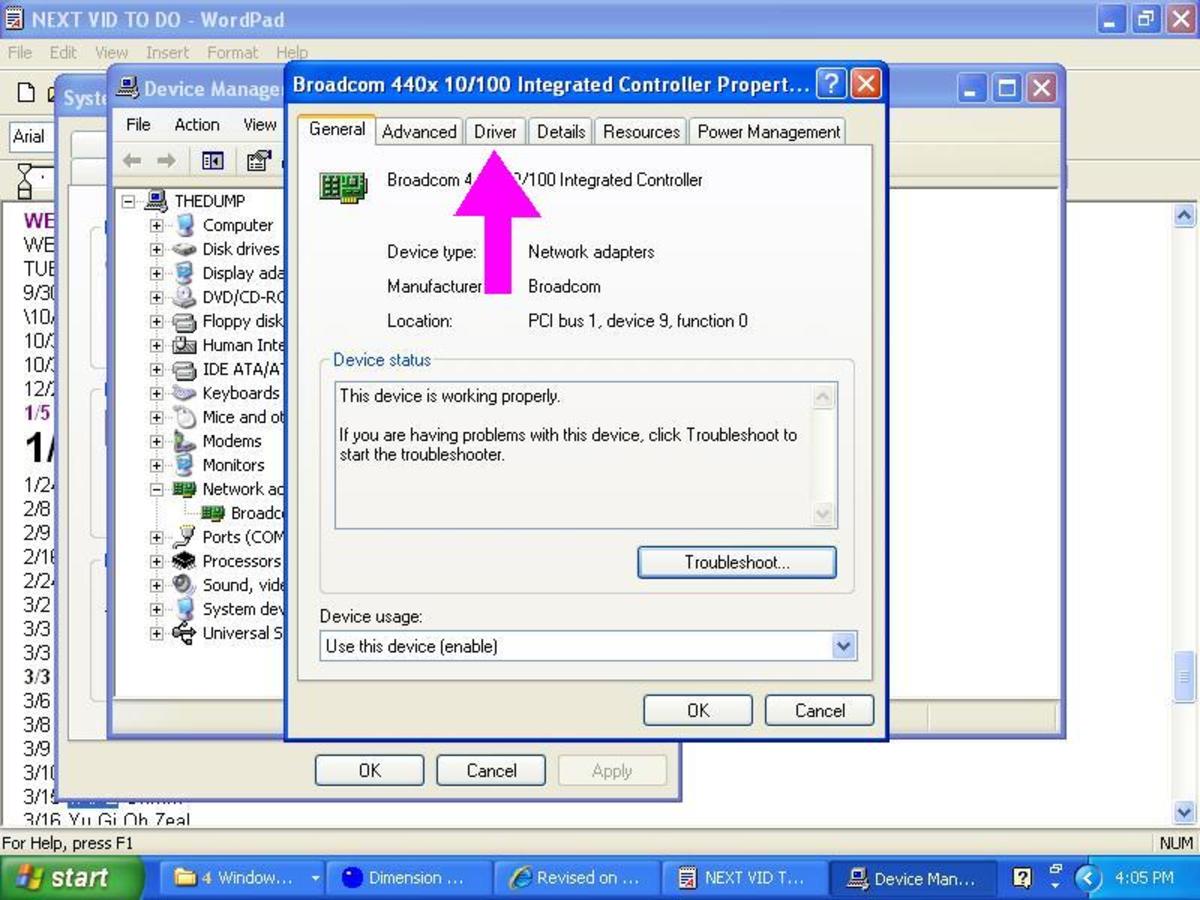
Task: Click the Troubleshoot button
Action: (x=736, y=562)
